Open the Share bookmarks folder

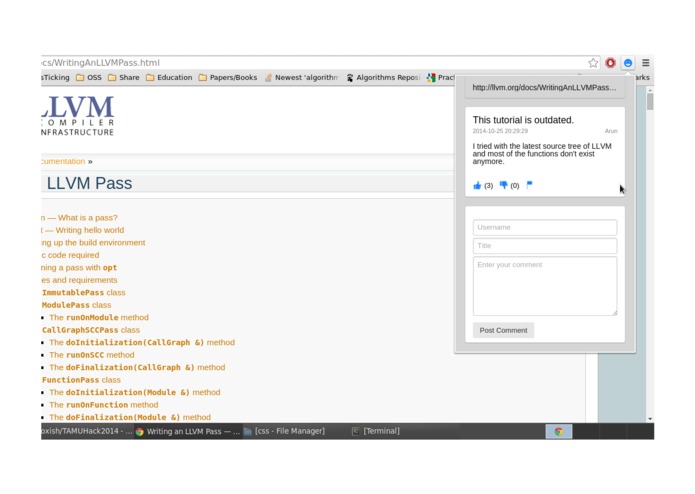(x=124, y=78)
